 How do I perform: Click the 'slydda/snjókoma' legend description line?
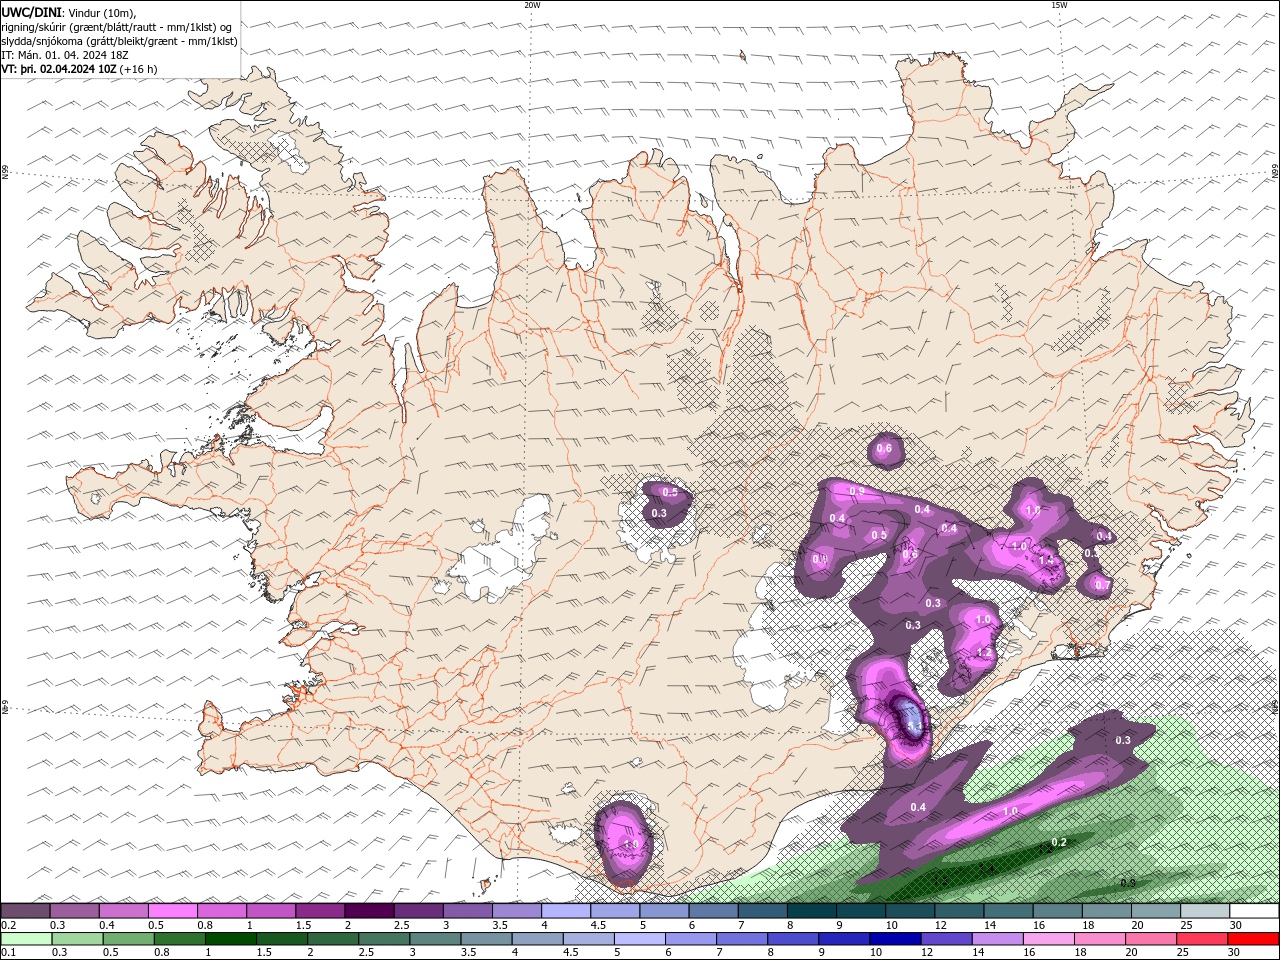[x=119, y=41]
